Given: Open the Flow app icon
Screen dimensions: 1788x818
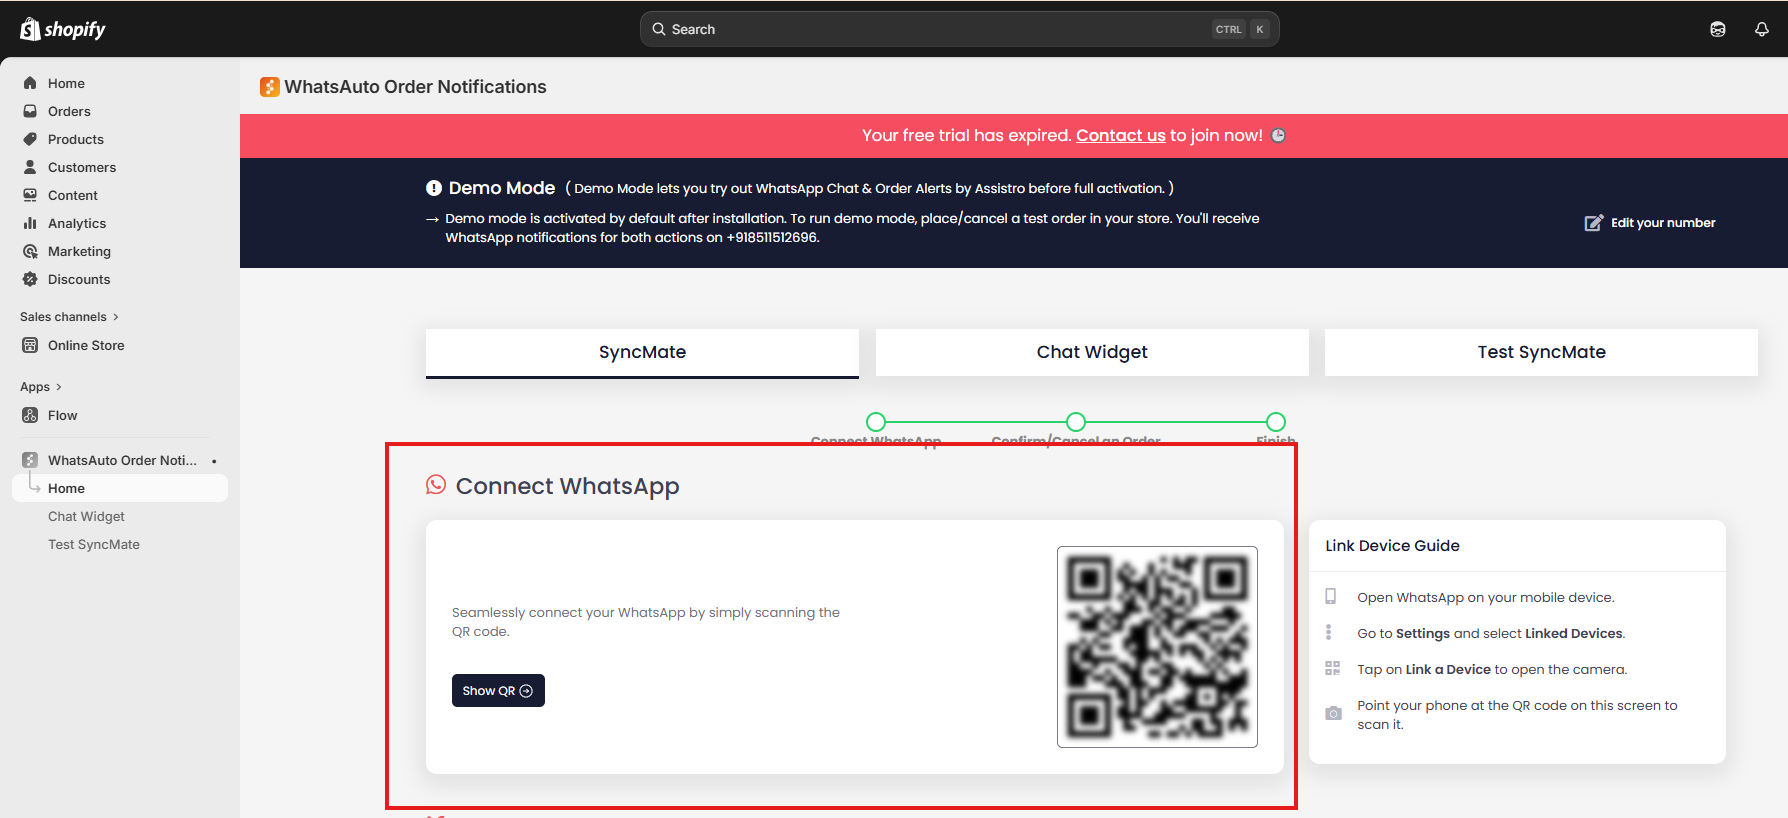Looking at the screenshot, I should coord(30,415).
